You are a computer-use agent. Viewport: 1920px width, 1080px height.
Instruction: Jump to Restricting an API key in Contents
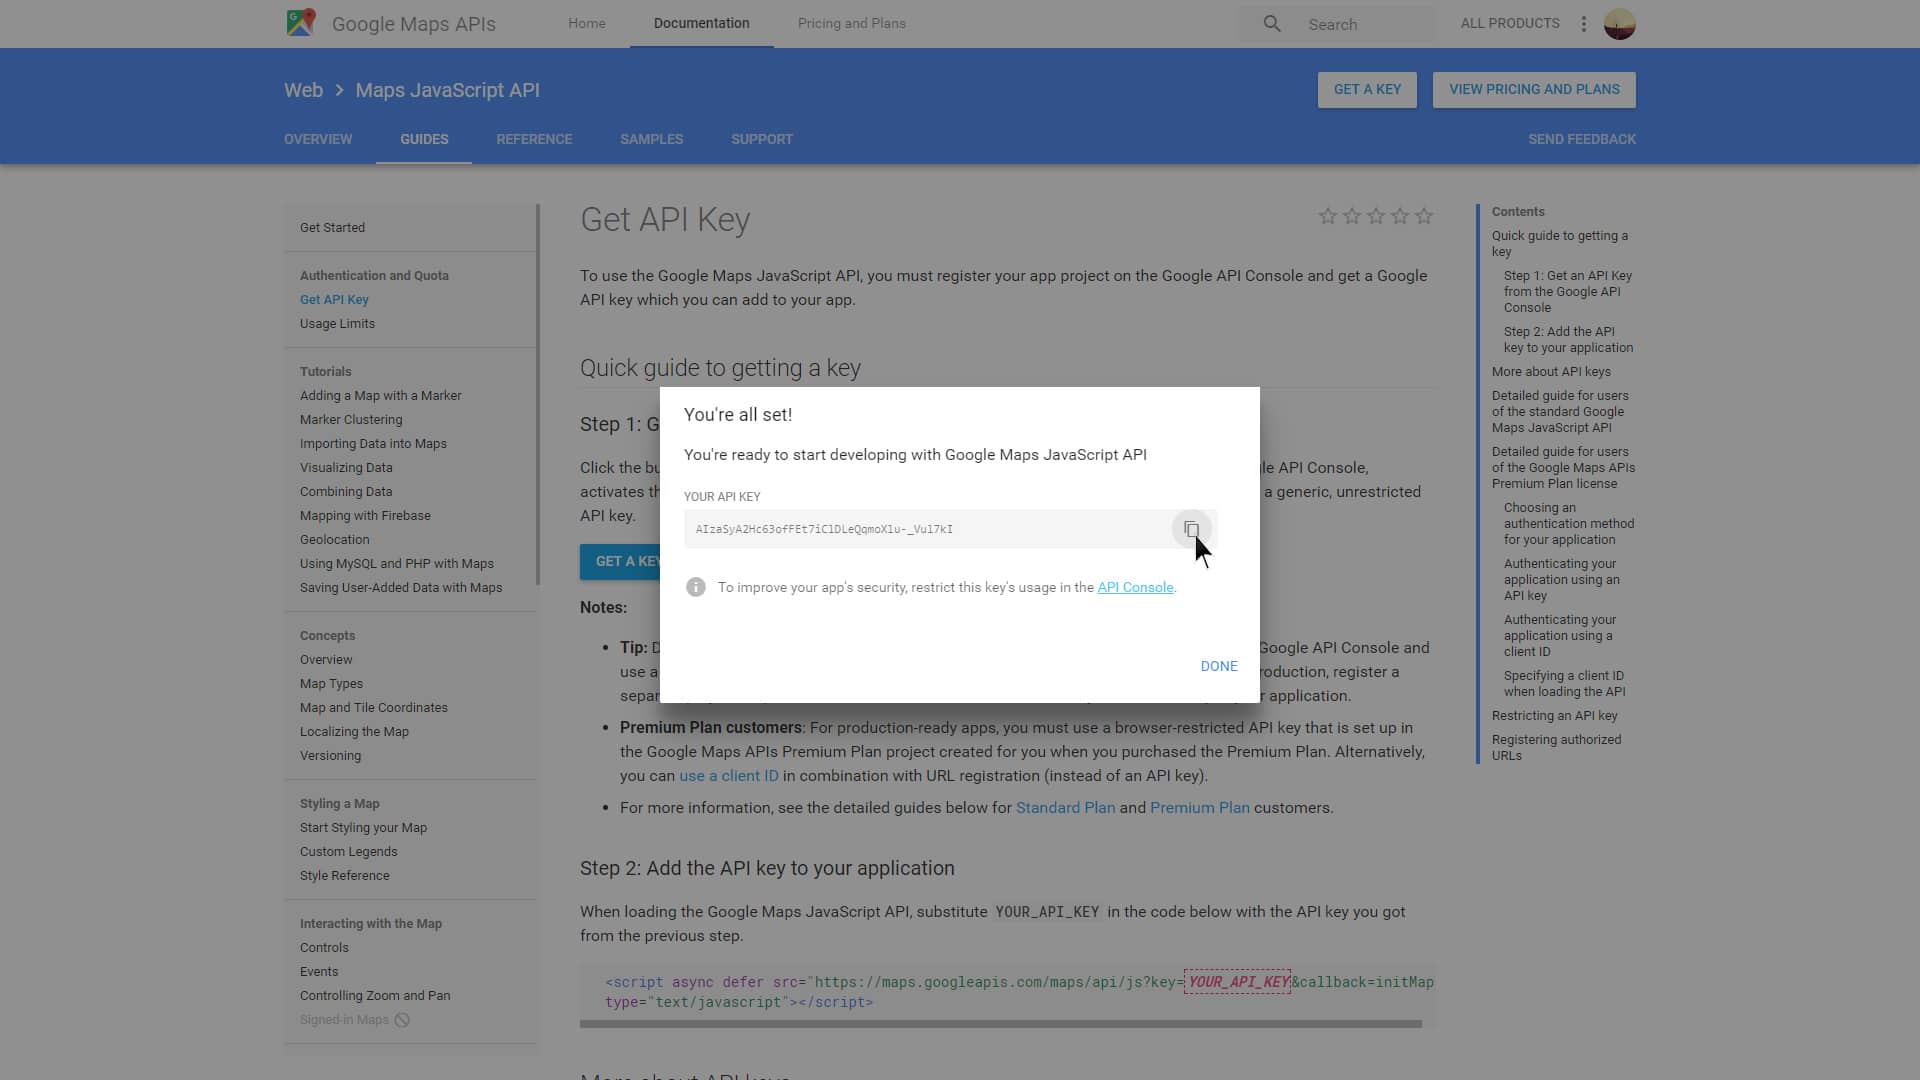(1554, 716)
